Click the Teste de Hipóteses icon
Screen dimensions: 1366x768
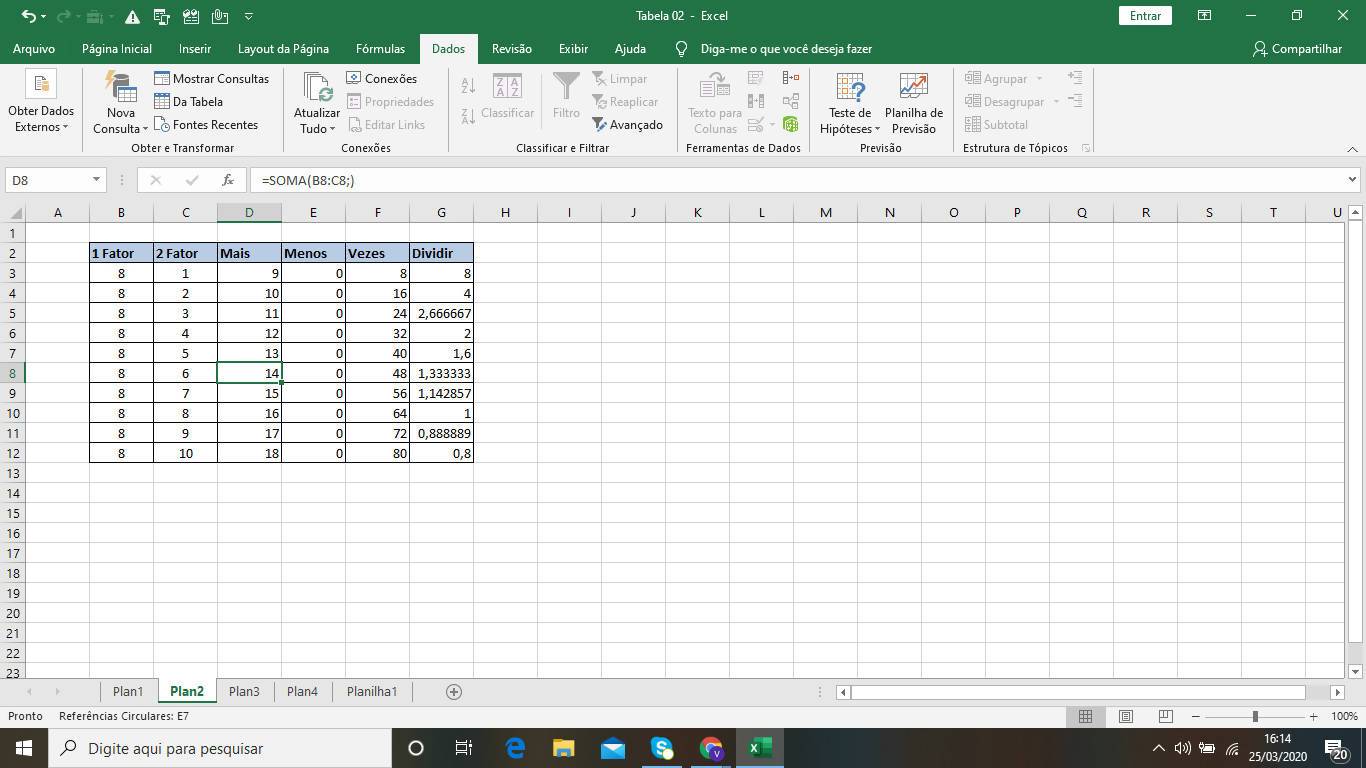[850, 87]
